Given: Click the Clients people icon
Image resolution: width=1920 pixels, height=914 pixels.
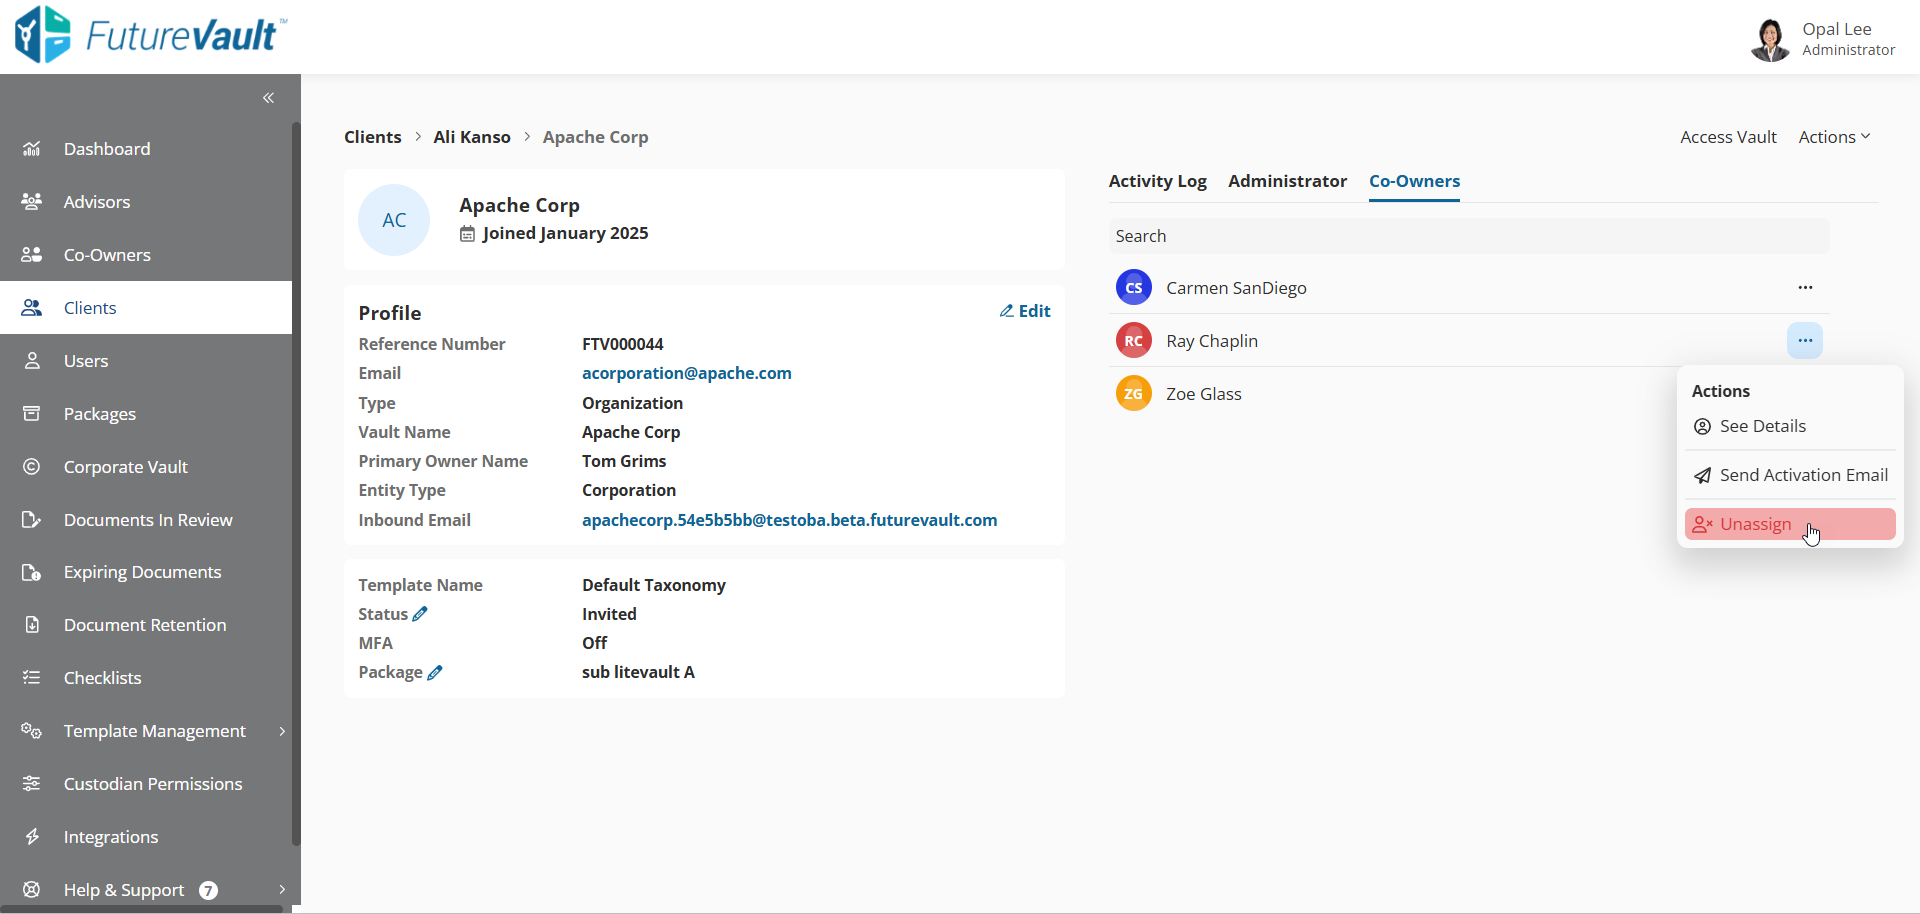Looking at the screenshot, I should (32, 308).
